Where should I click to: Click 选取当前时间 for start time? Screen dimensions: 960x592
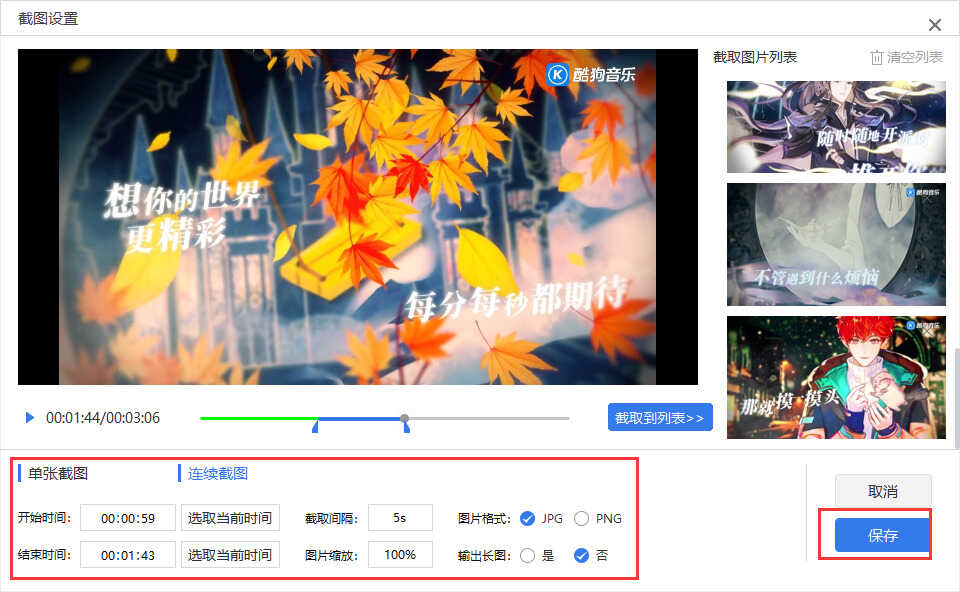pos(230,518)
